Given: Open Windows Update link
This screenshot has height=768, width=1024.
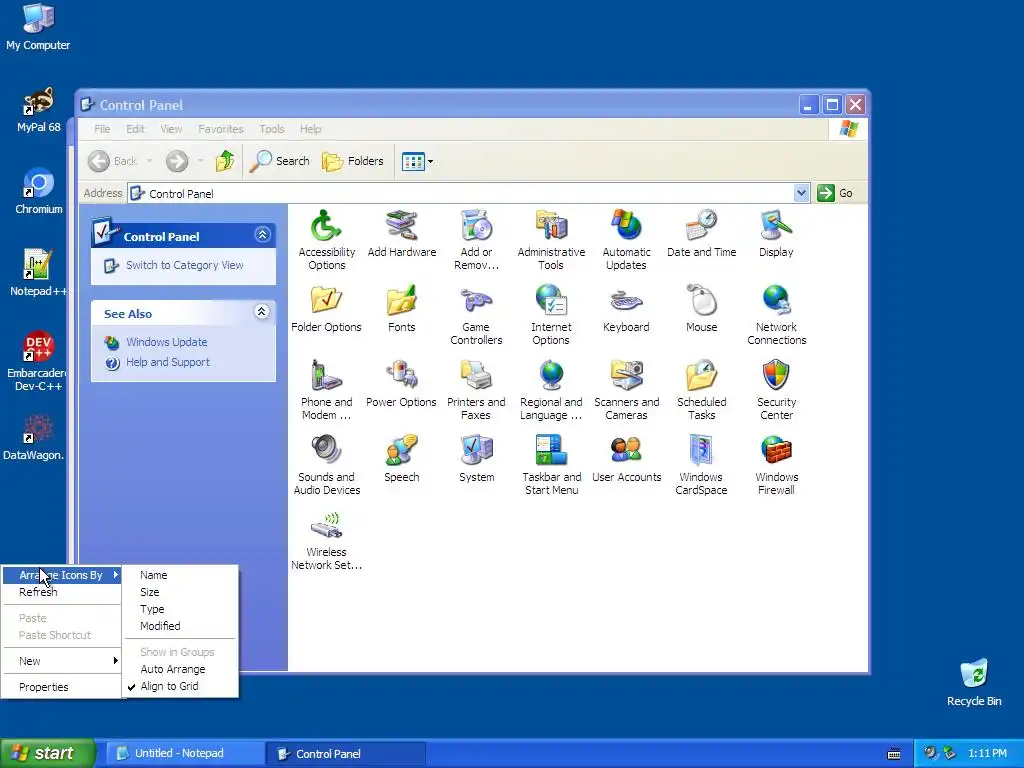Looking at the screenshot, I should 167,342.
